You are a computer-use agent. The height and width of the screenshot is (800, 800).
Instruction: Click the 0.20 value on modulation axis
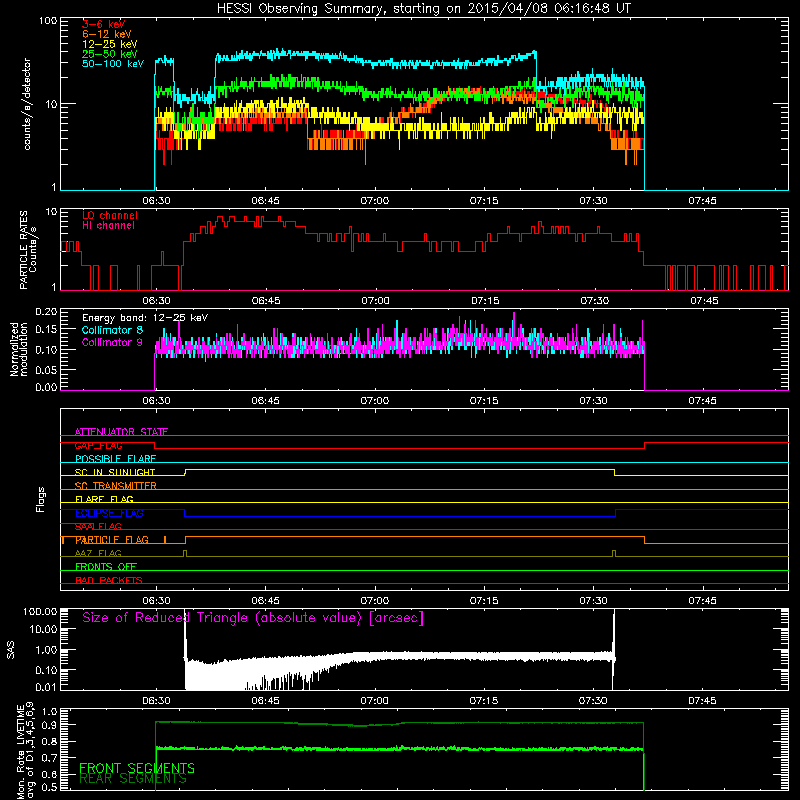tap(46, 312)
